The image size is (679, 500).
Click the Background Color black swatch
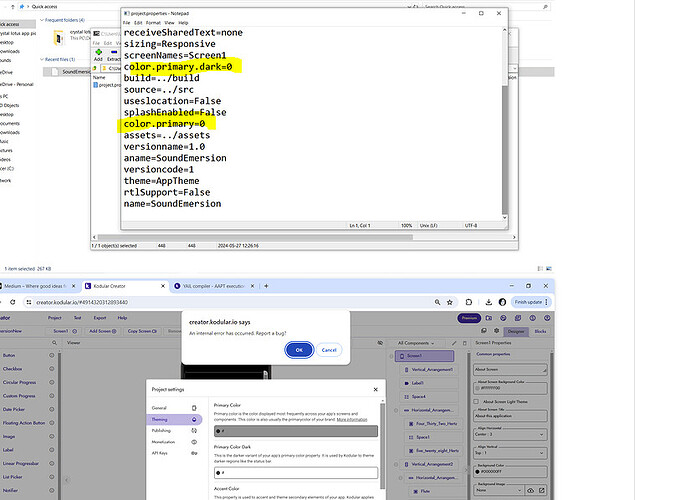[478, 471]
